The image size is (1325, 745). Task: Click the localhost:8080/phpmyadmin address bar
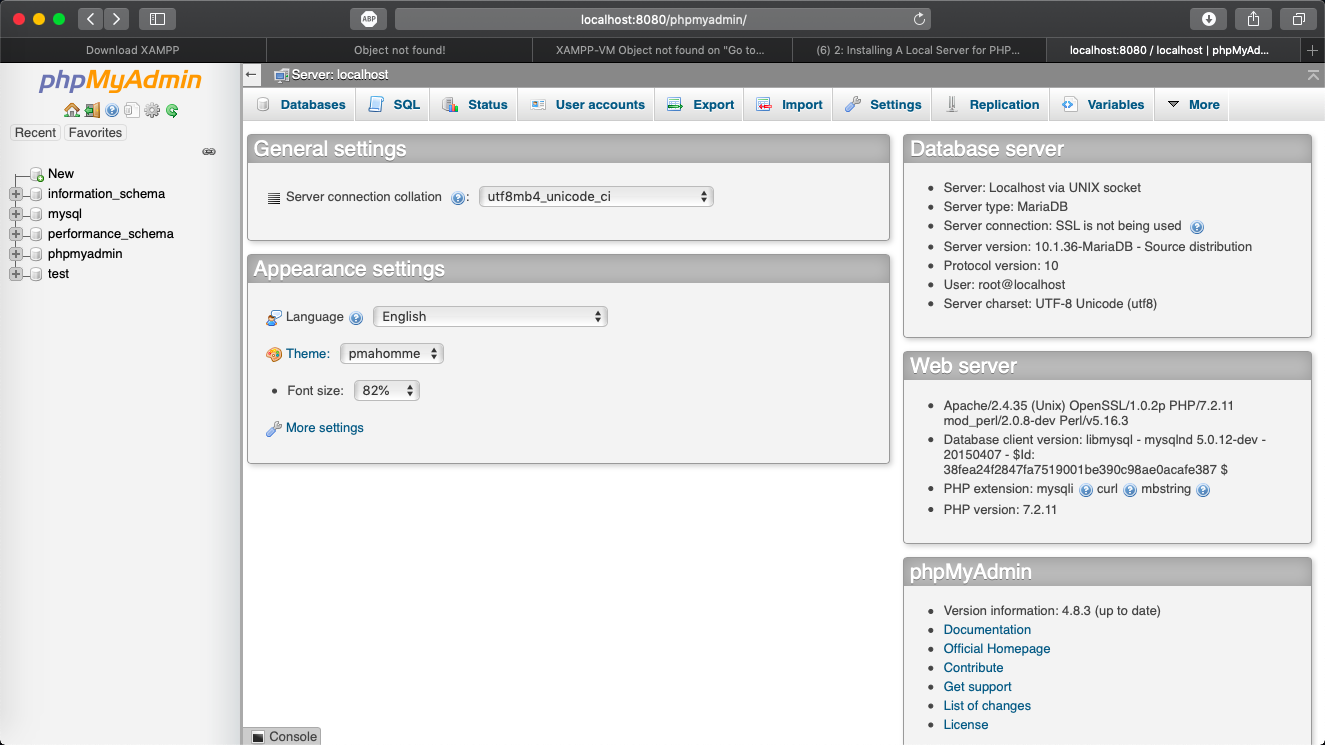click(x=663, y=19)
